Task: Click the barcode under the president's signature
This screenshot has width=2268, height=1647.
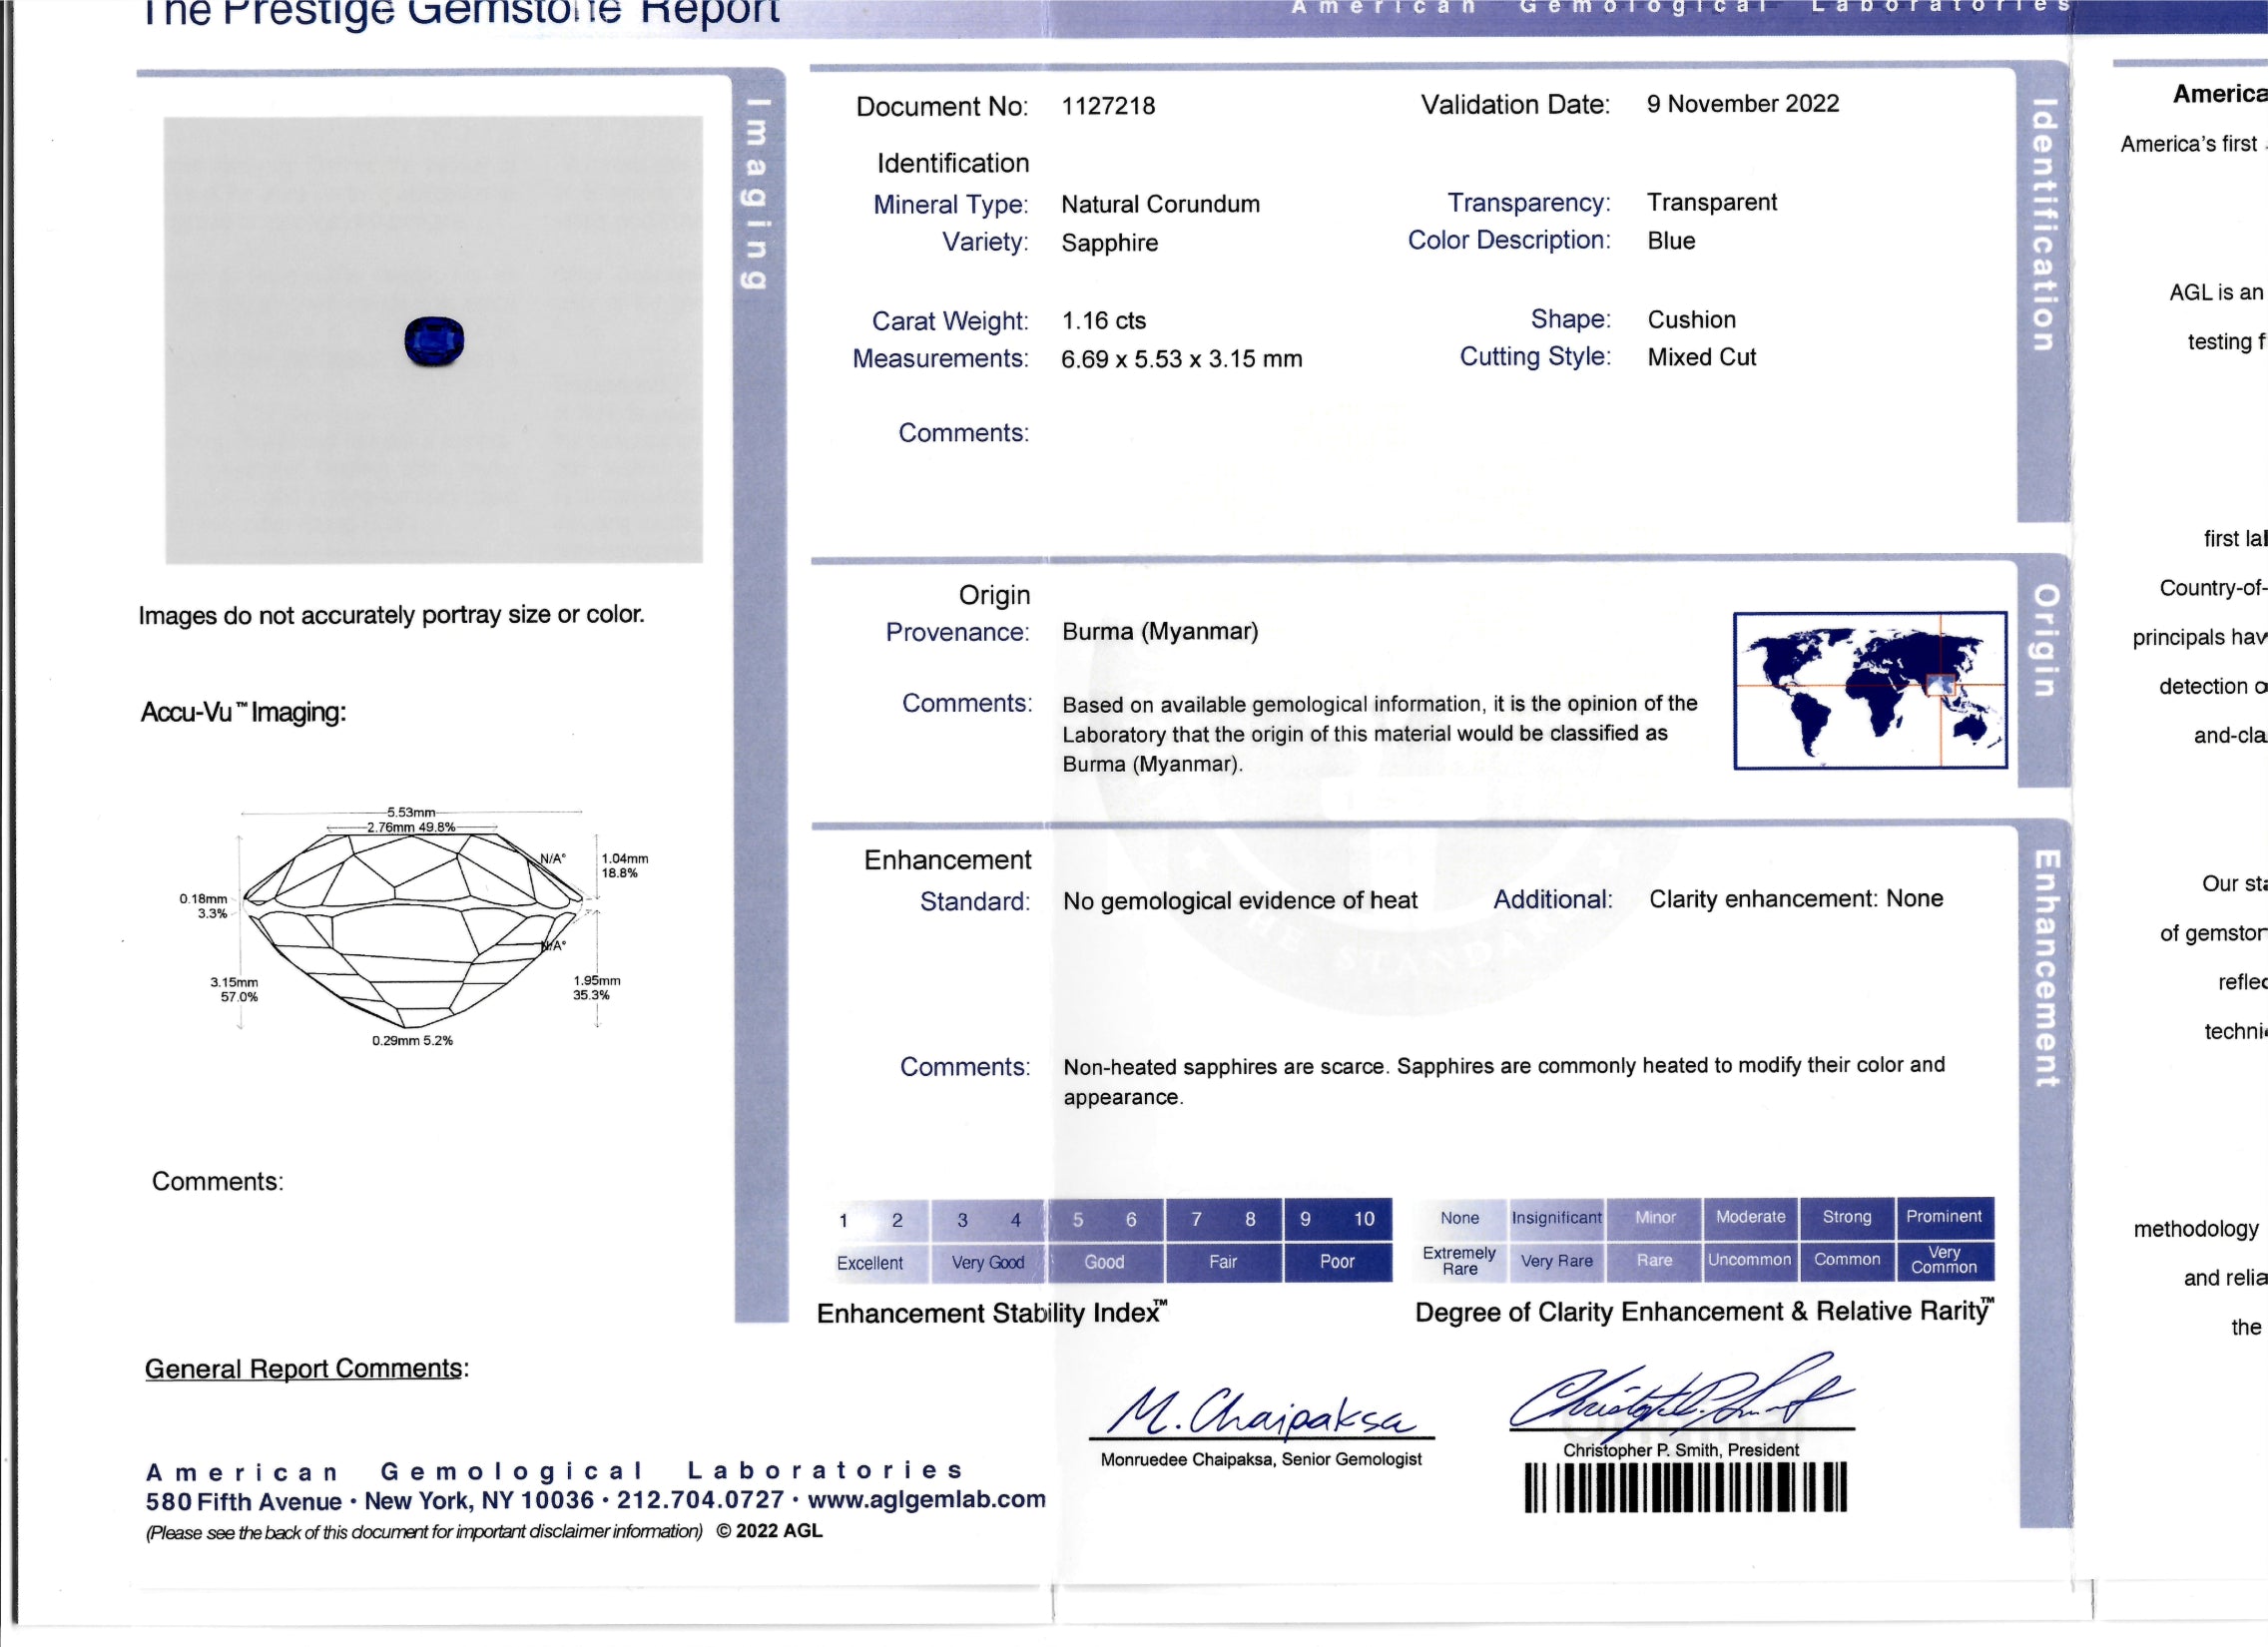Action: [1685, 1487]
